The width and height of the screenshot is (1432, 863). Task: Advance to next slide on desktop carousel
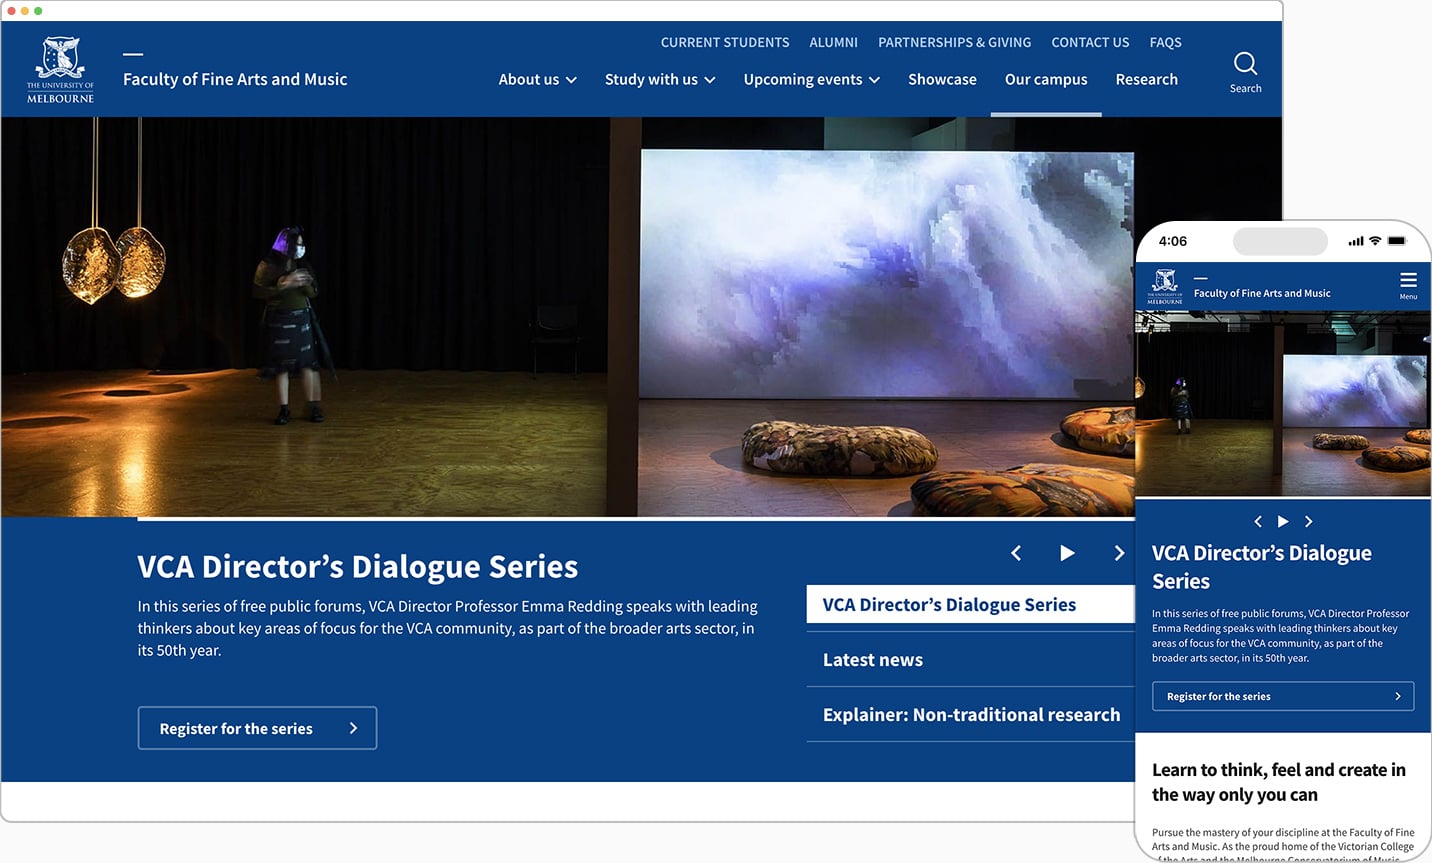[x=1119, y=553]
